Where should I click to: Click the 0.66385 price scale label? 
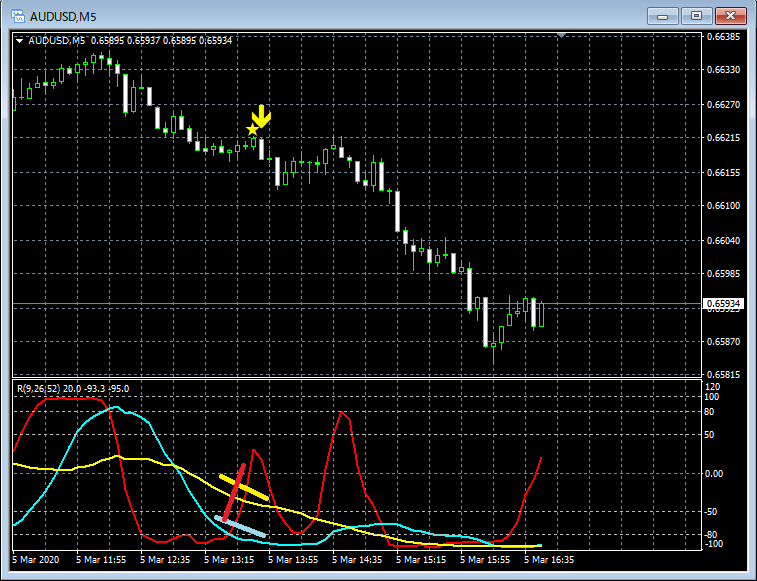723,37
